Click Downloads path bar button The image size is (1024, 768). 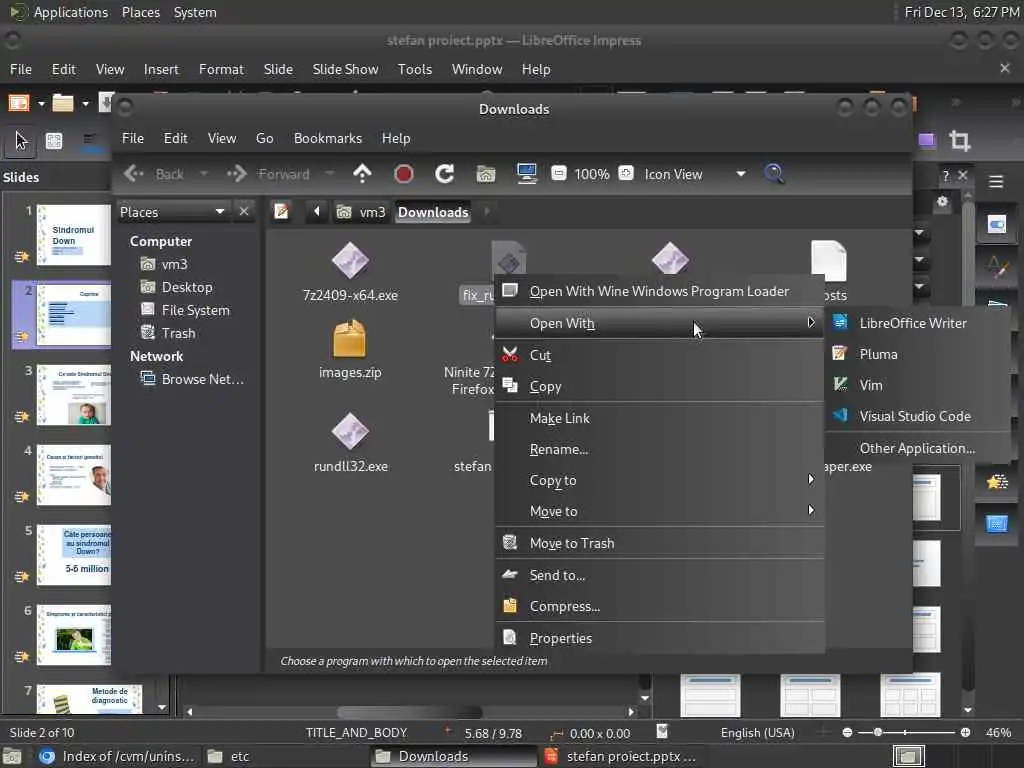433,212
